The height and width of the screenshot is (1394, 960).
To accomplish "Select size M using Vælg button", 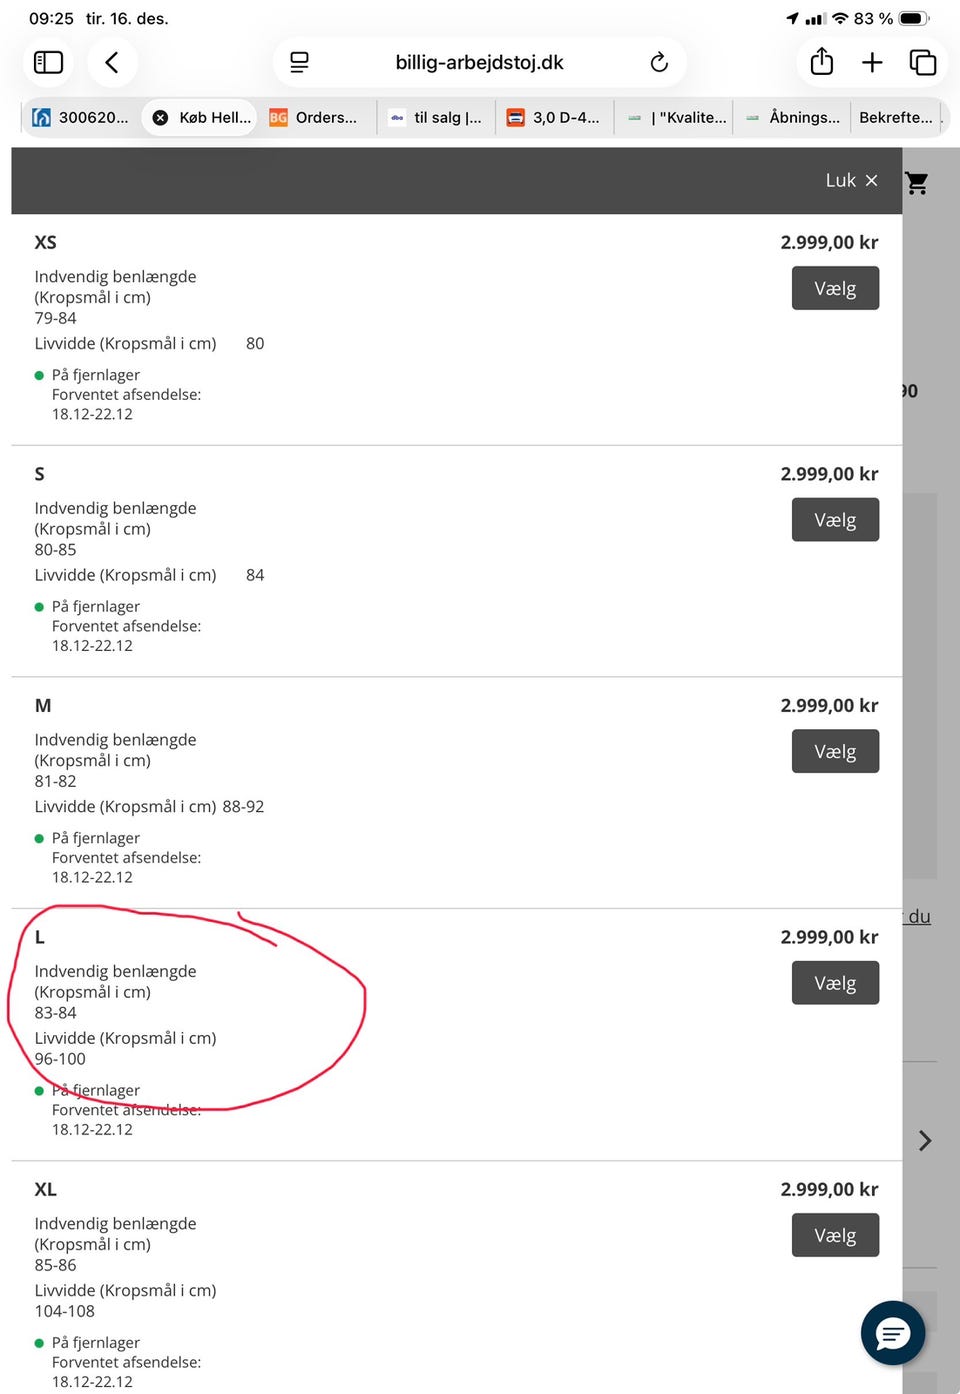I will 835,751.
